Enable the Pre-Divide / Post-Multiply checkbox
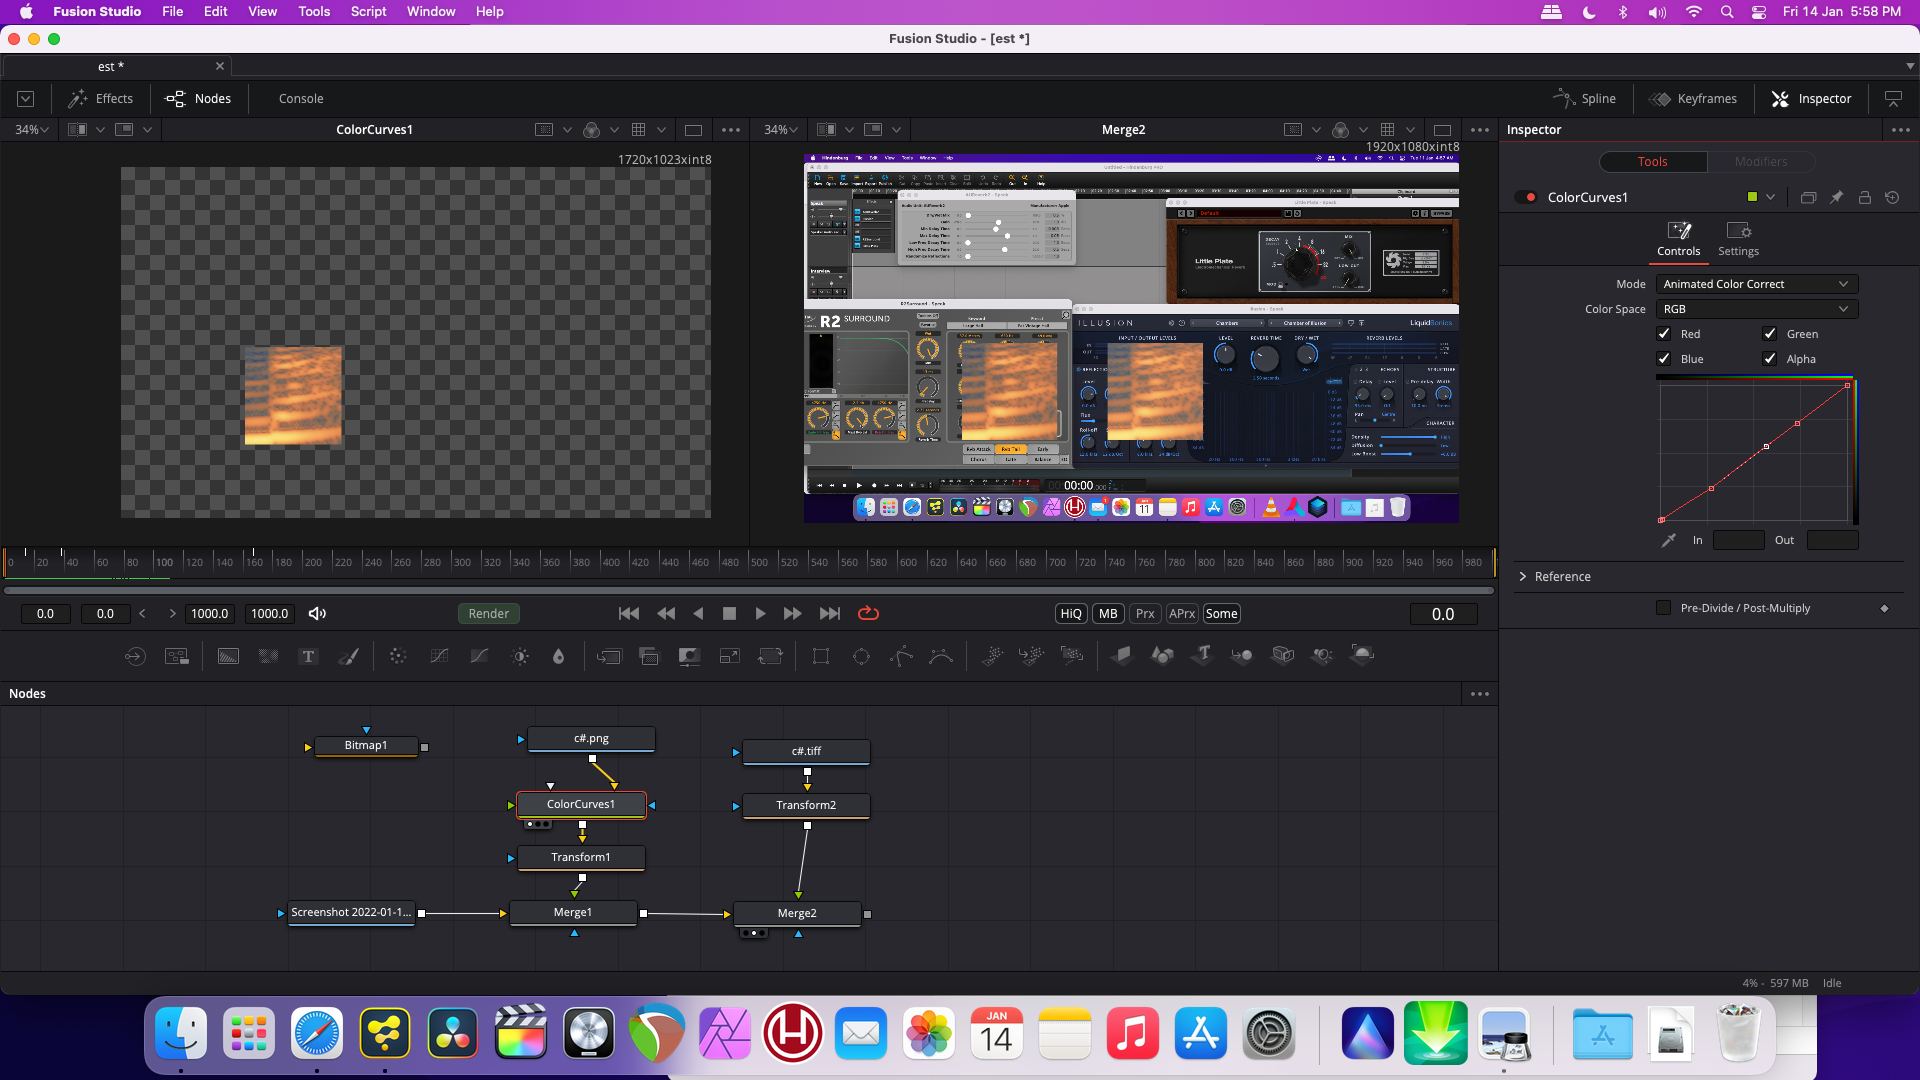Image resolution: width=1920 pixels, height=1080 pixels. (1664, 608)
